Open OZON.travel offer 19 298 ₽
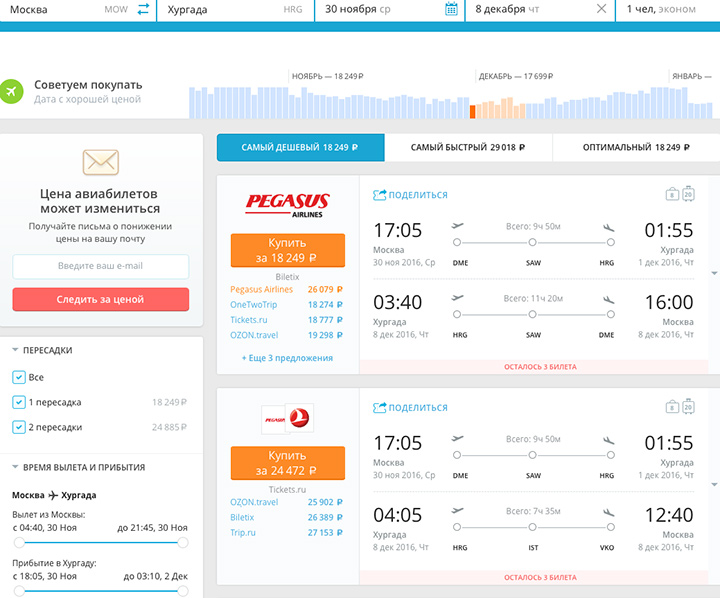Image resolution: width=720 pixels, height=598 pixels. click(287, 335)
